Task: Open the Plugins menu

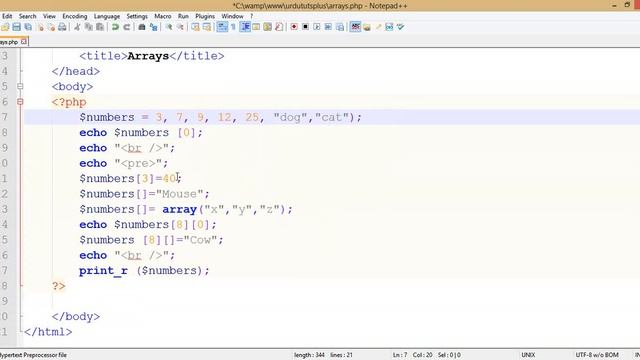Action: [x=205, y=16]
